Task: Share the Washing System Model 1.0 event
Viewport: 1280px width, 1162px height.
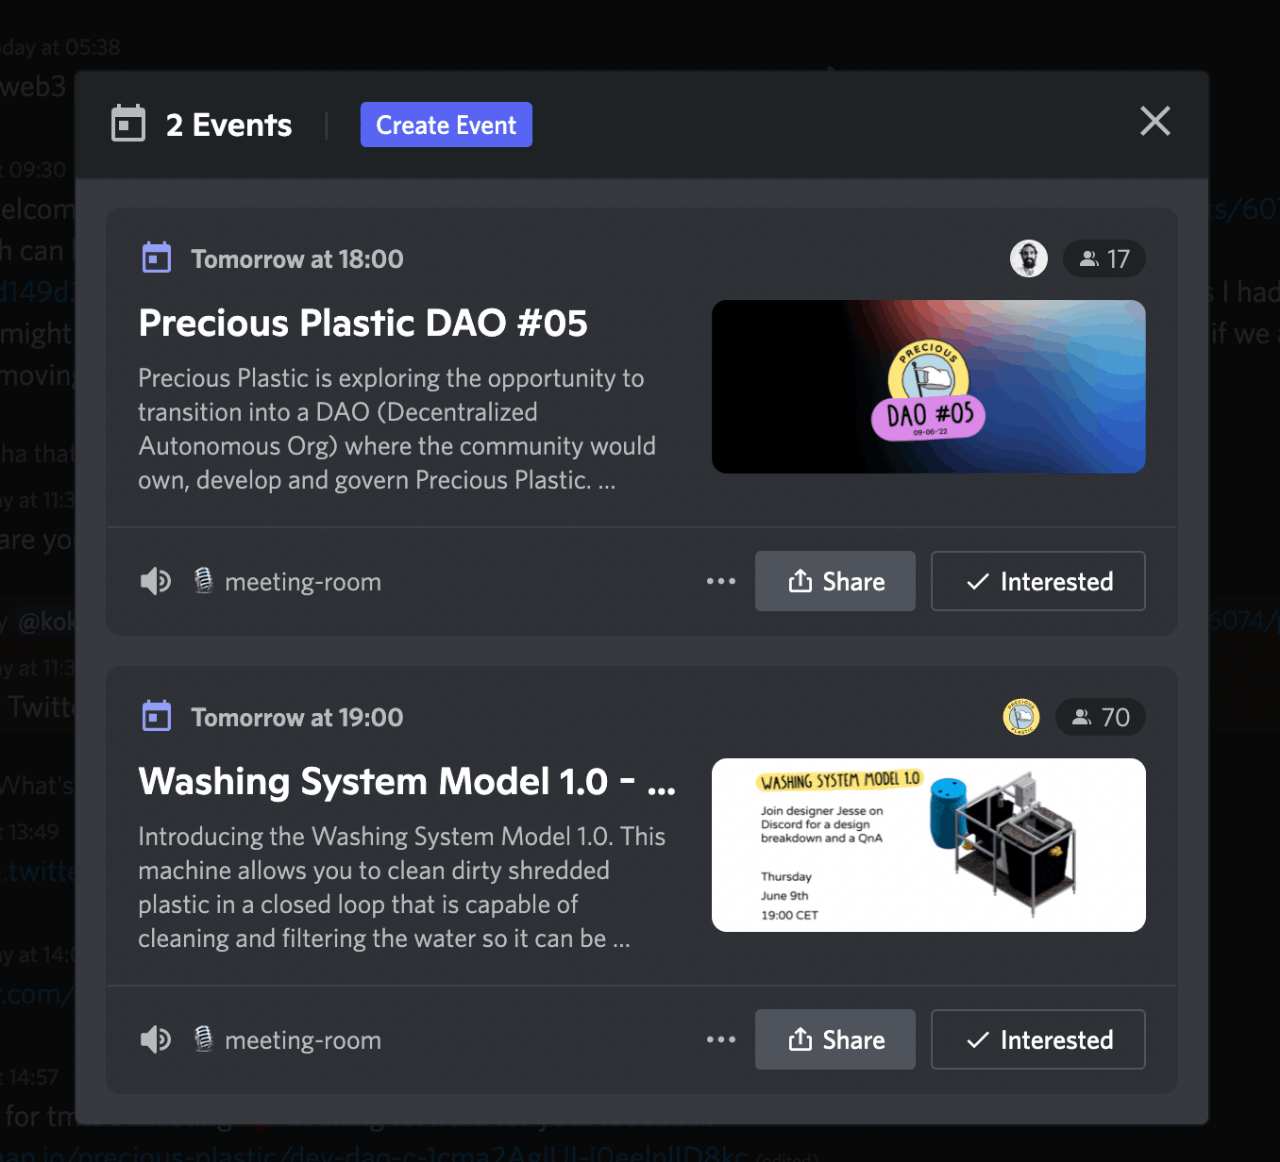Action: (x=835, y=1039)
